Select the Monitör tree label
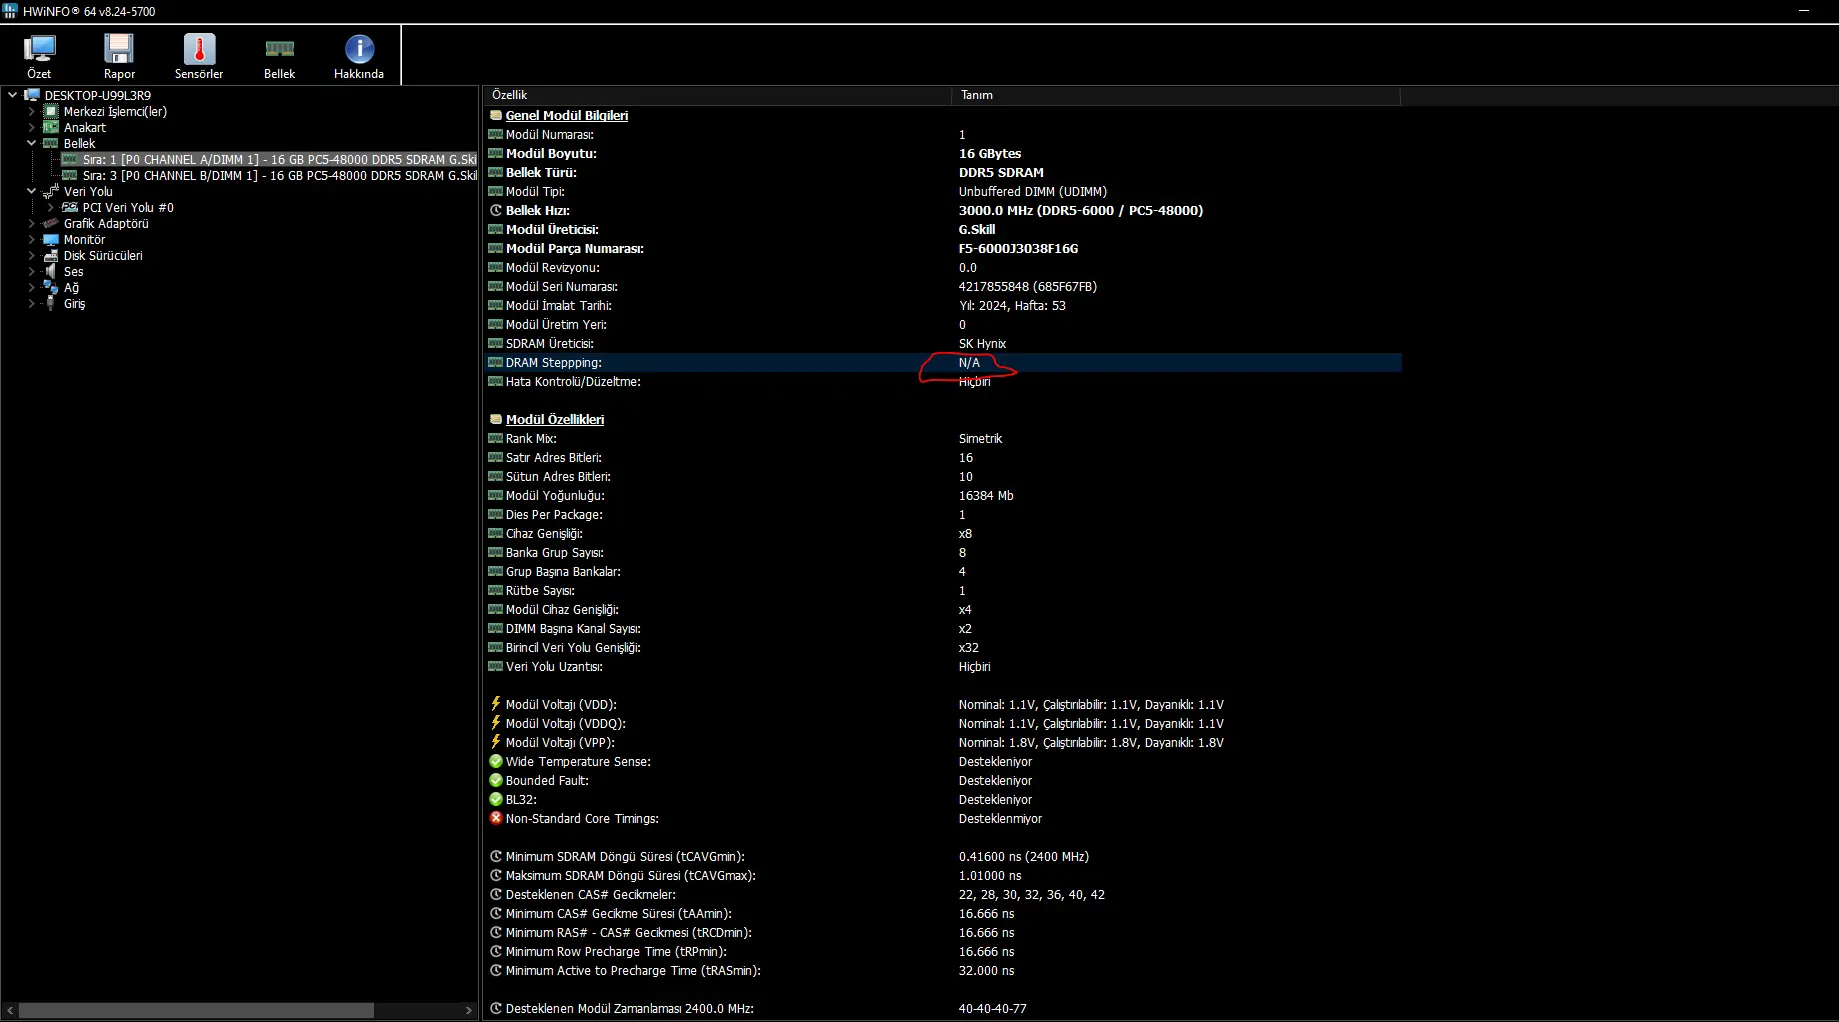Image resolution: width=1839 pixels, height=1022 pixels. pos(84,239)
